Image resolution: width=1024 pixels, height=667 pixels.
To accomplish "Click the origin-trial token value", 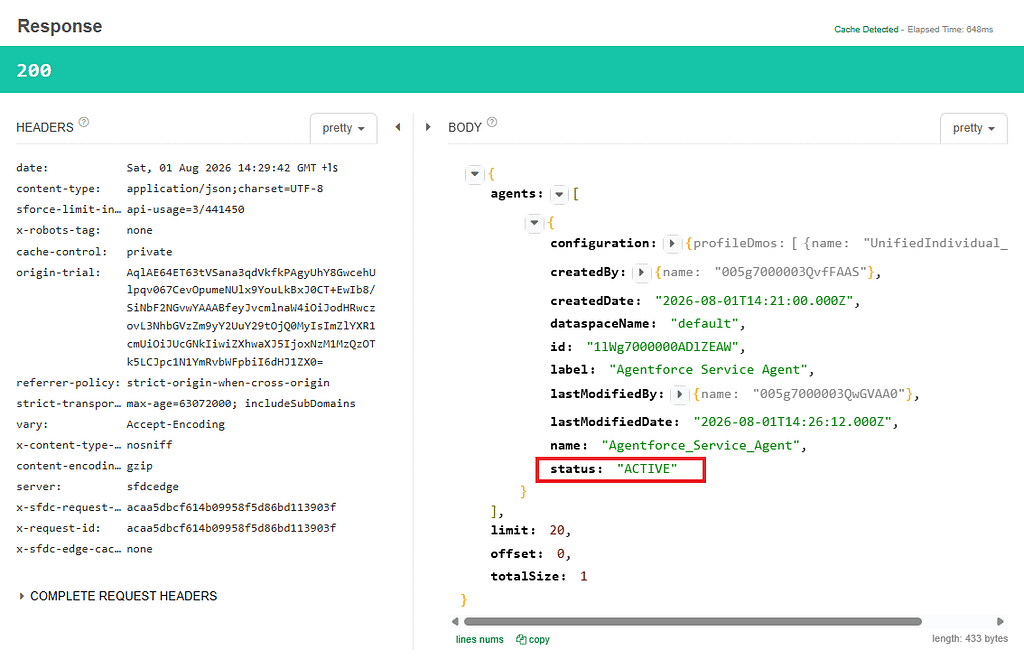I will point(251,317).
